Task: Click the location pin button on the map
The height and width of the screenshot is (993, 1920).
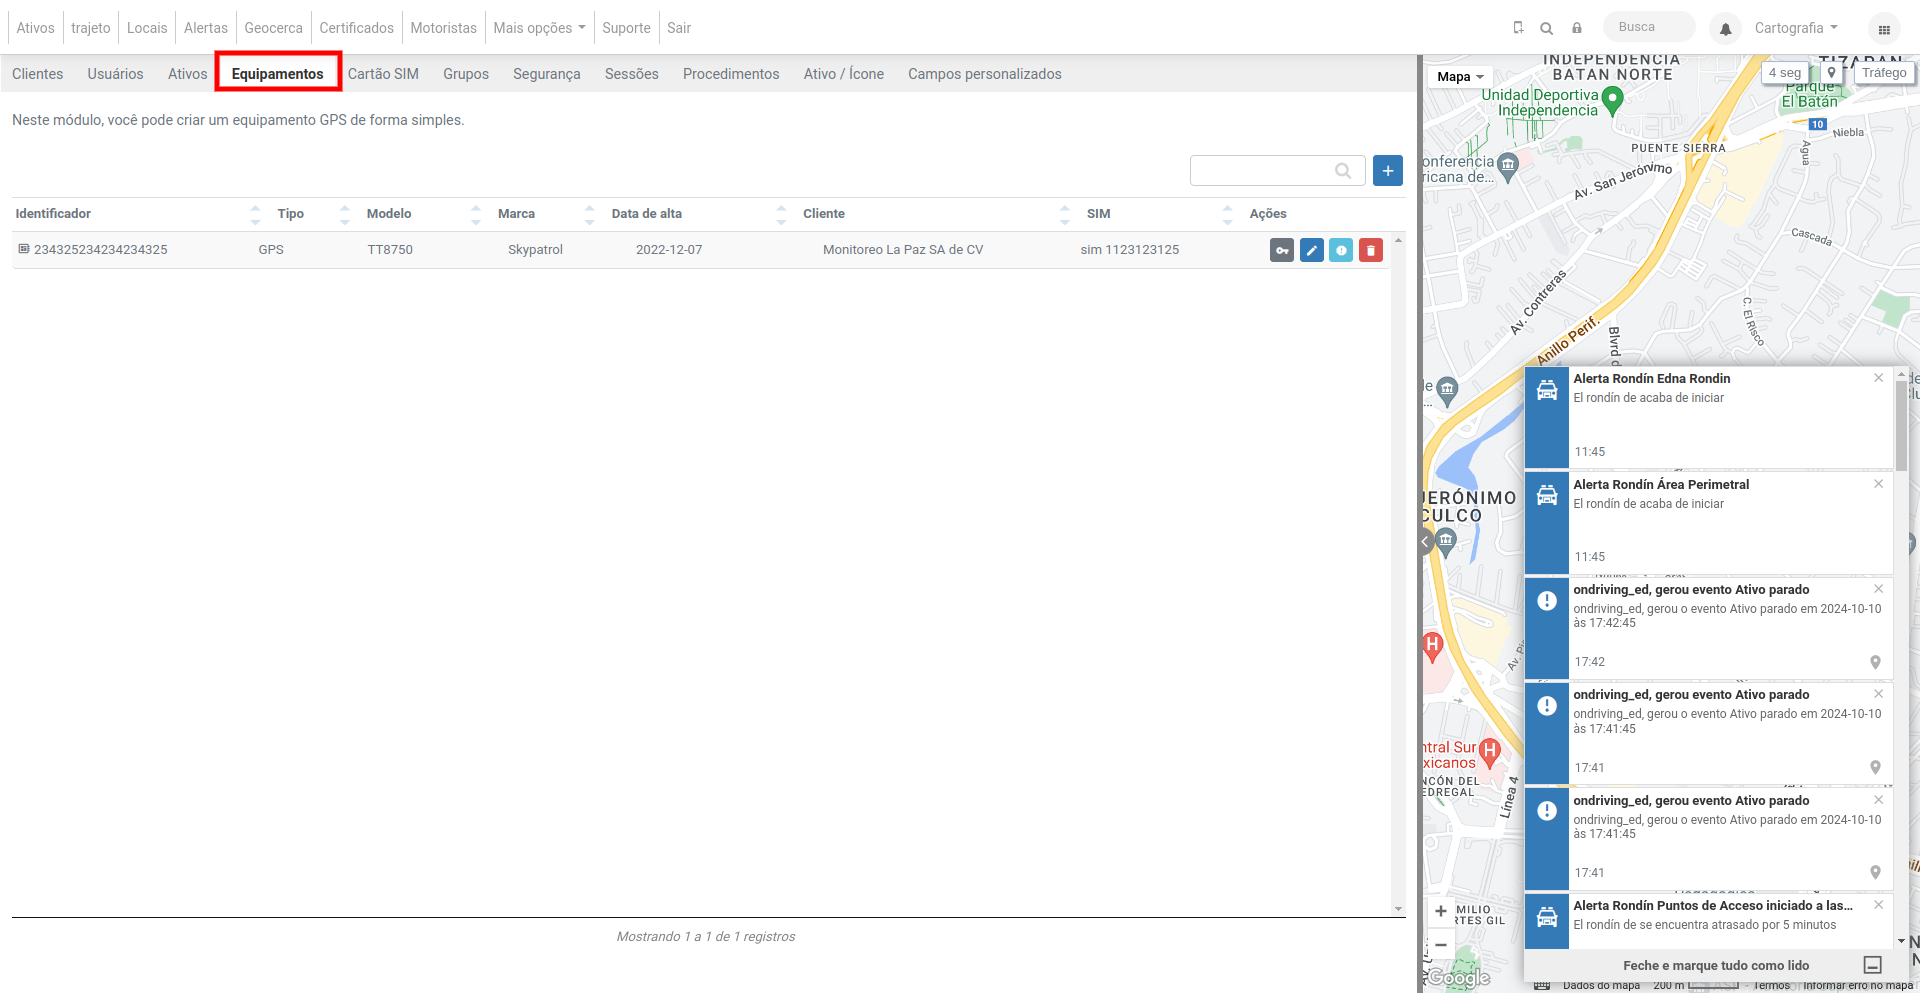Action: pyautogui.click(x=1831, y=73)
